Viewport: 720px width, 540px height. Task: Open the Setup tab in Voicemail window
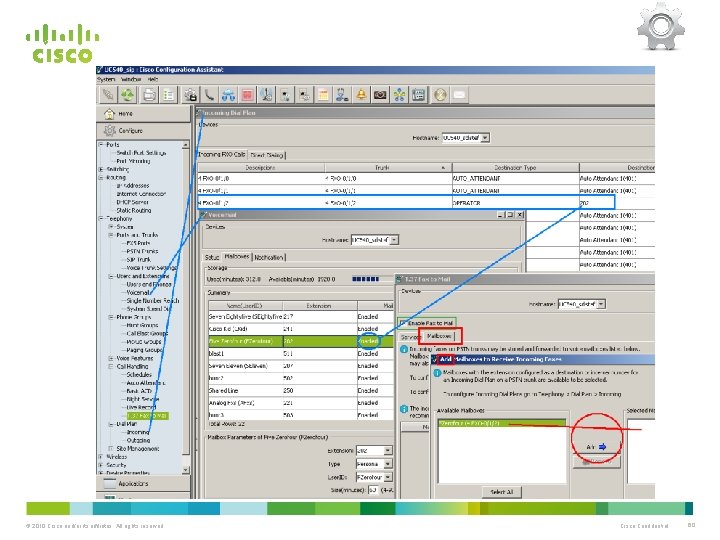click(x=212, y=257)
